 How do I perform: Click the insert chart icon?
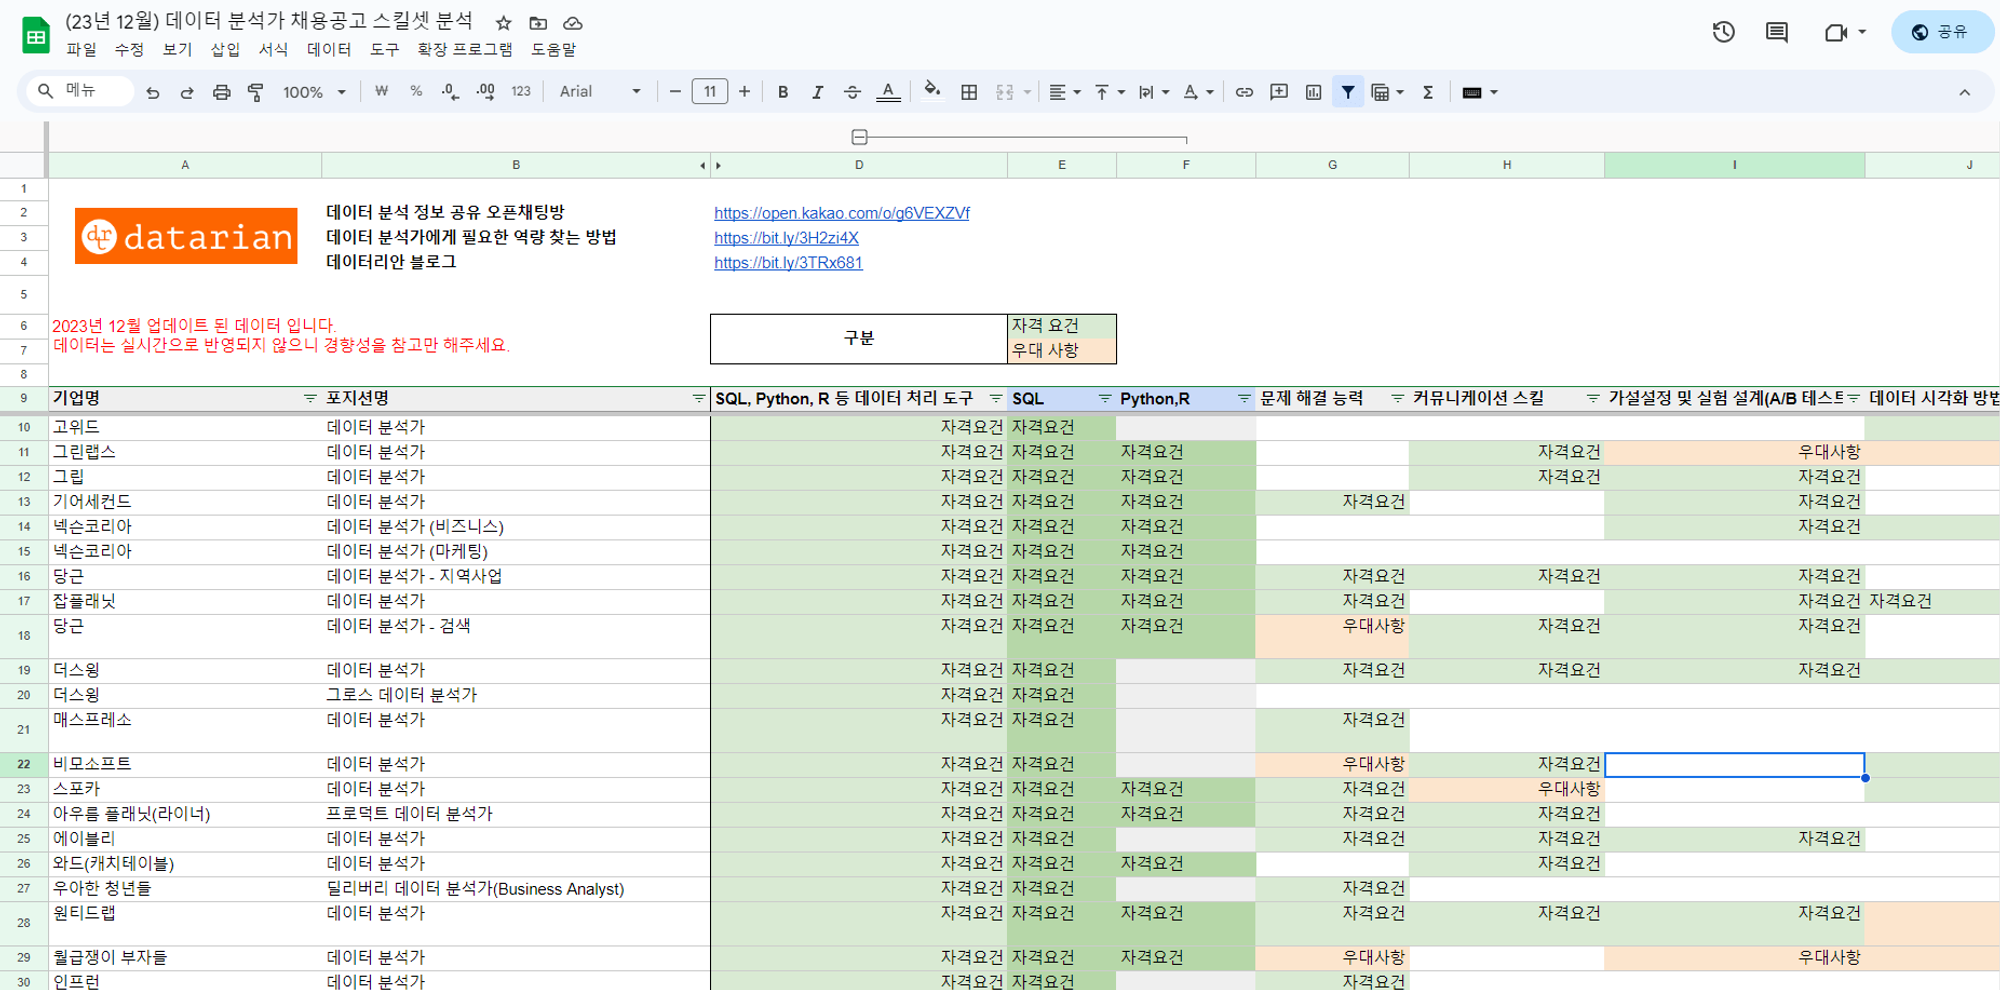click(1313, 92)
